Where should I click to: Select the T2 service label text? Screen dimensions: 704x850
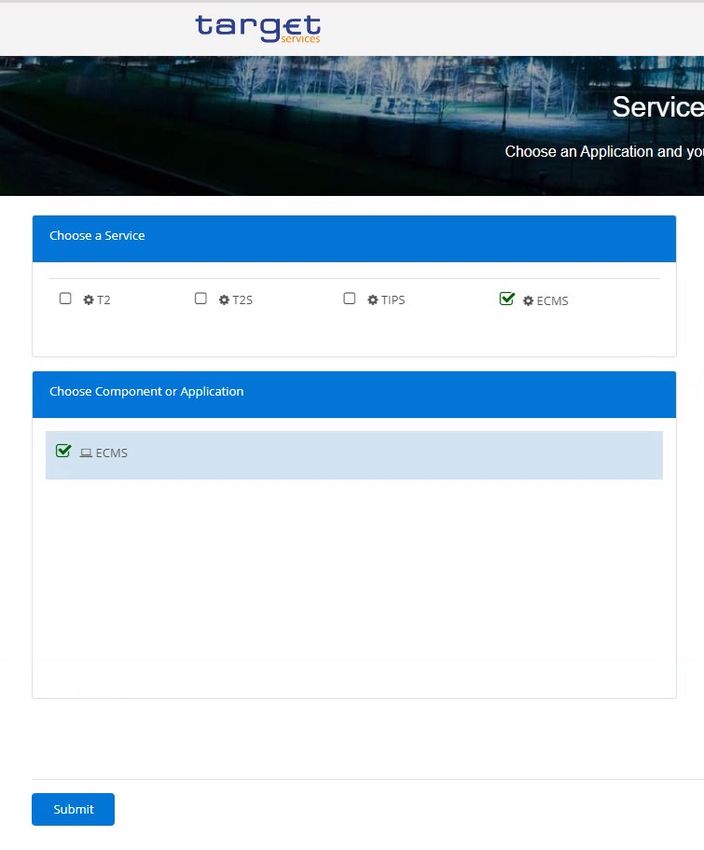tap(104, 300)
